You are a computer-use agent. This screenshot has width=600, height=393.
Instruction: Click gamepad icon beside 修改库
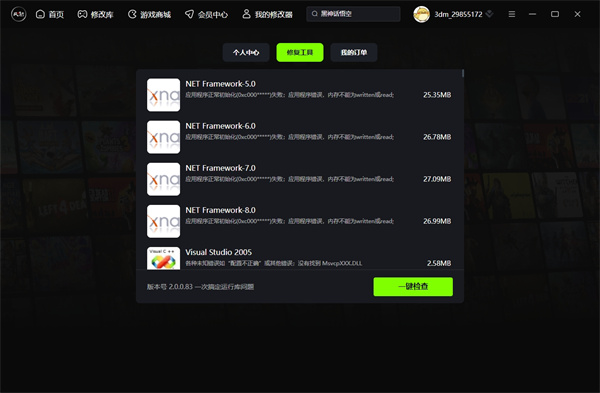click(x=82, y=14)
